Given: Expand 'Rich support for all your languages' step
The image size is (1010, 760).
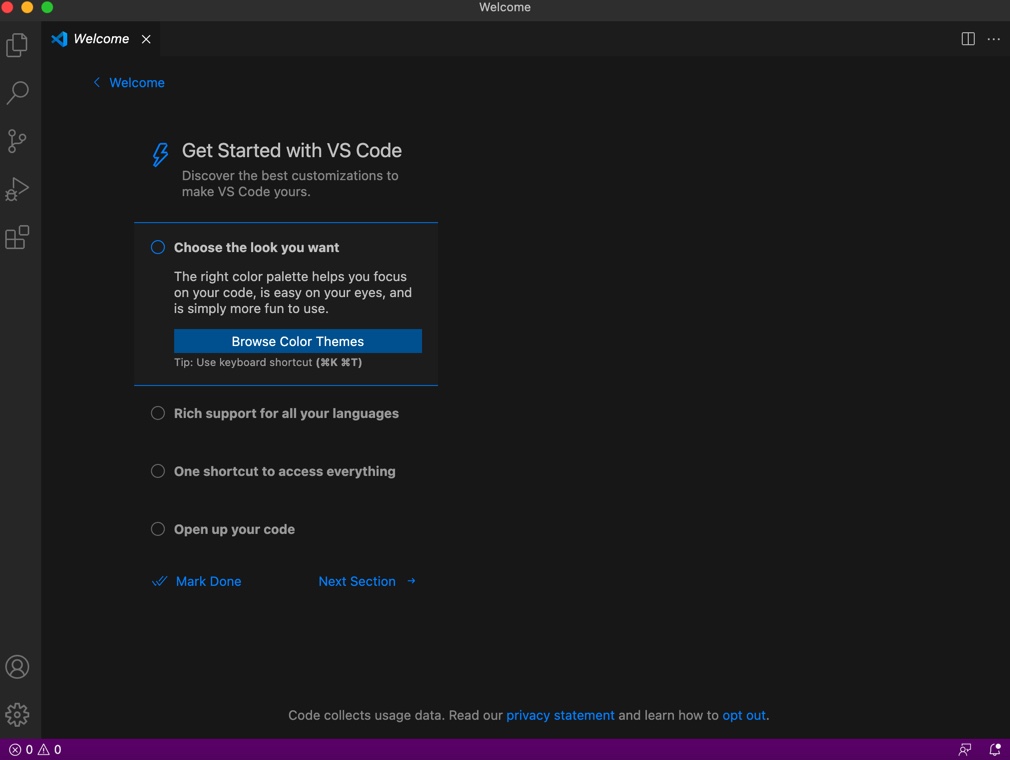Looking at the screenshot, I should [286, 413].
